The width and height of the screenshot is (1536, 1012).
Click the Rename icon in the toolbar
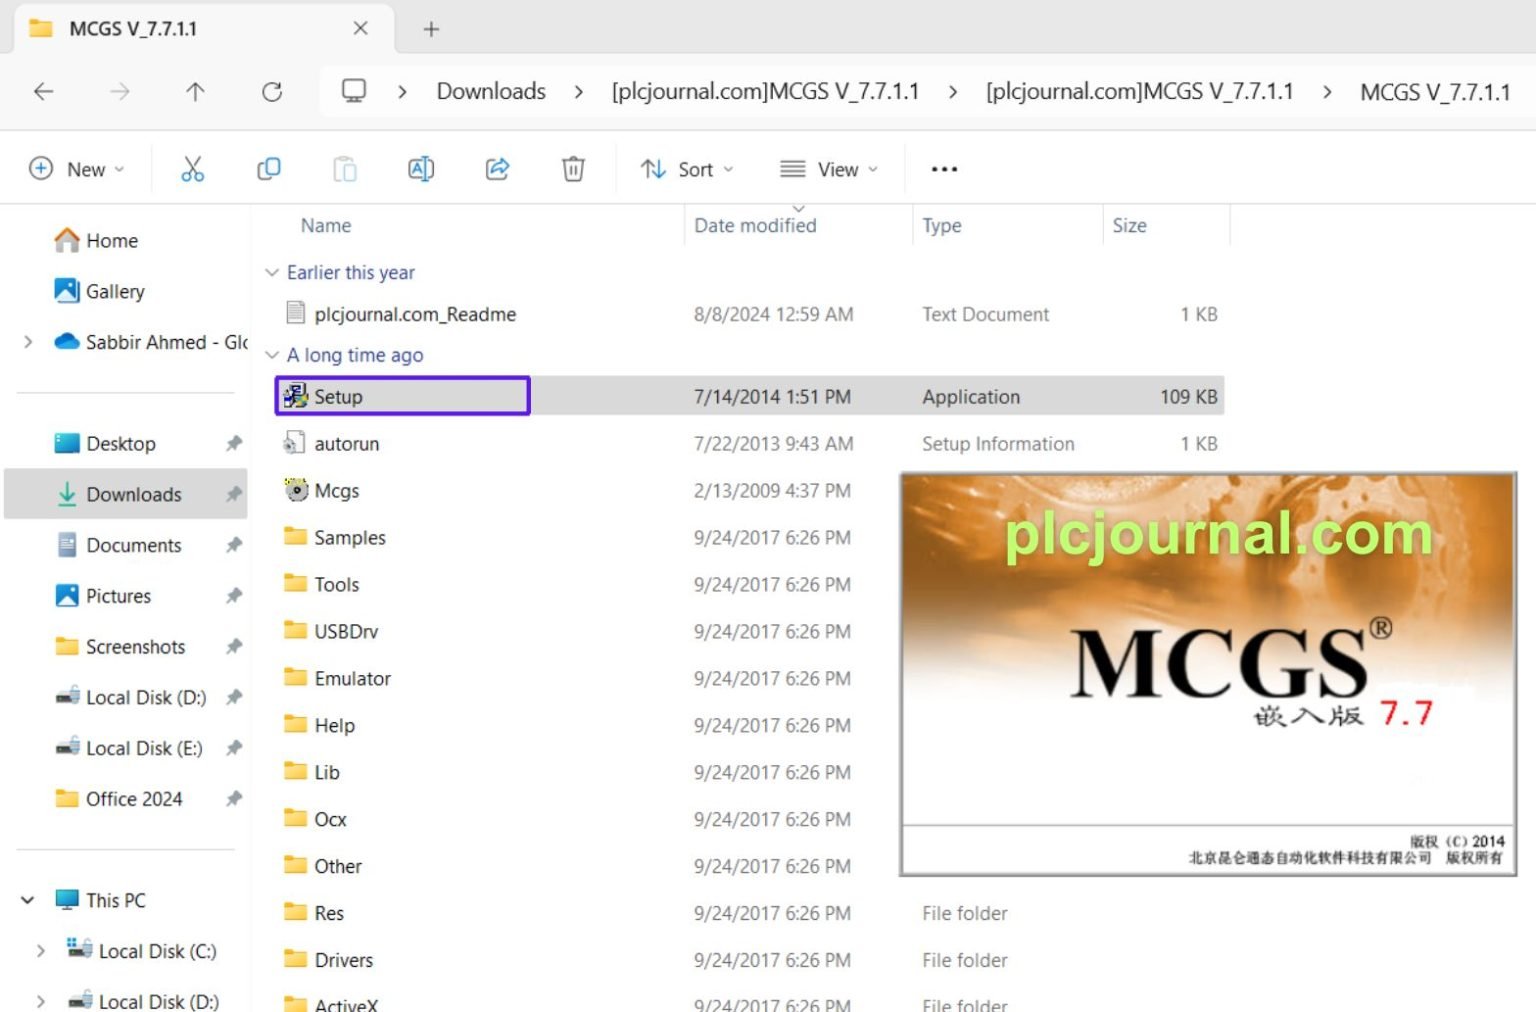pyautogui.click(x=421, y=168)
